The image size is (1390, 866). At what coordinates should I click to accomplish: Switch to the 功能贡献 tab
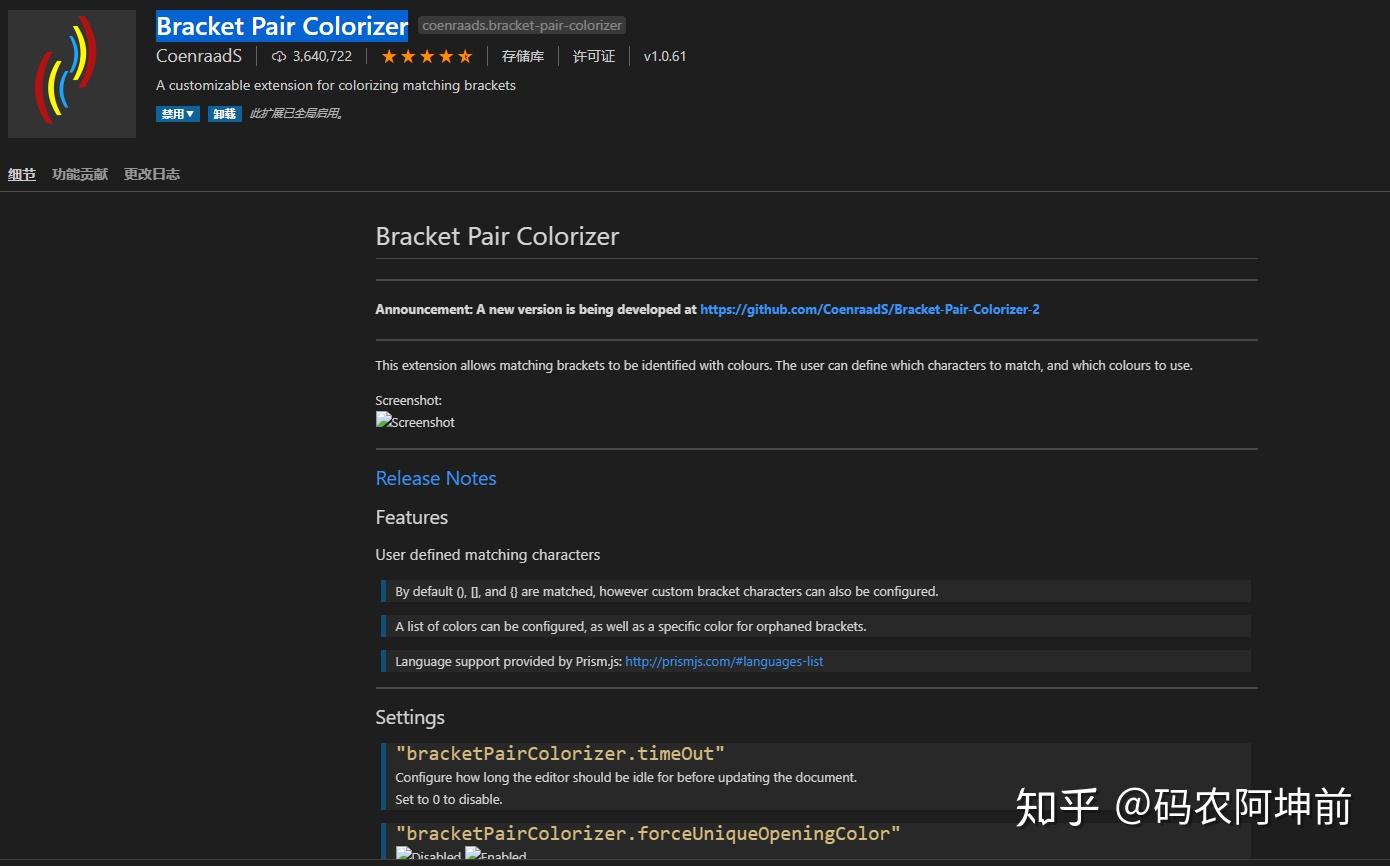[80, 173]
